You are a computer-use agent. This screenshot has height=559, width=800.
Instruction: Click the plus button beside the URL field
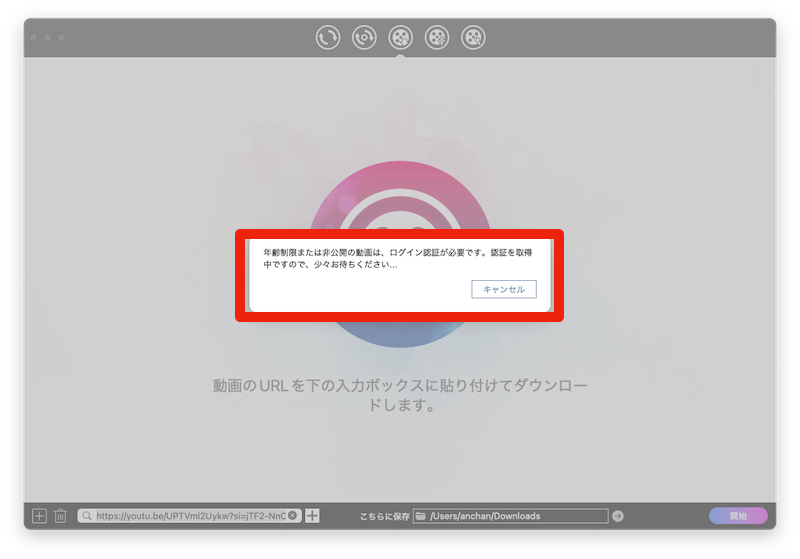(x=312, y=516)
